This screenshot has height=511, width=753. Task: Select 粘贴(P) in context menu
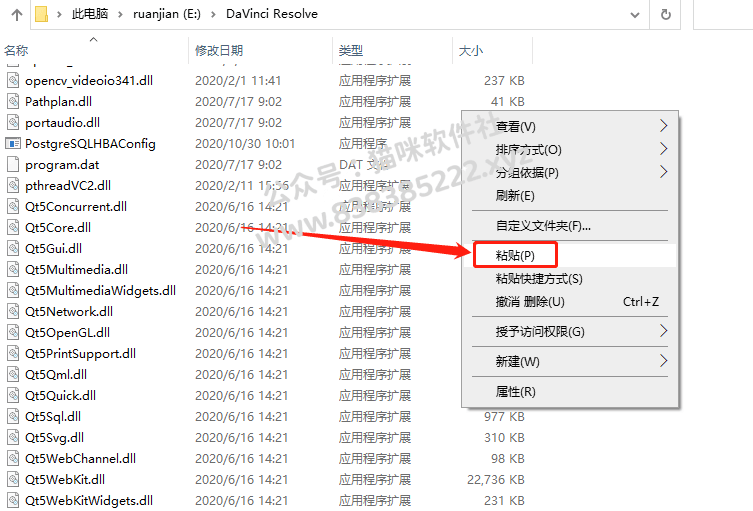(x=570, y=256)
